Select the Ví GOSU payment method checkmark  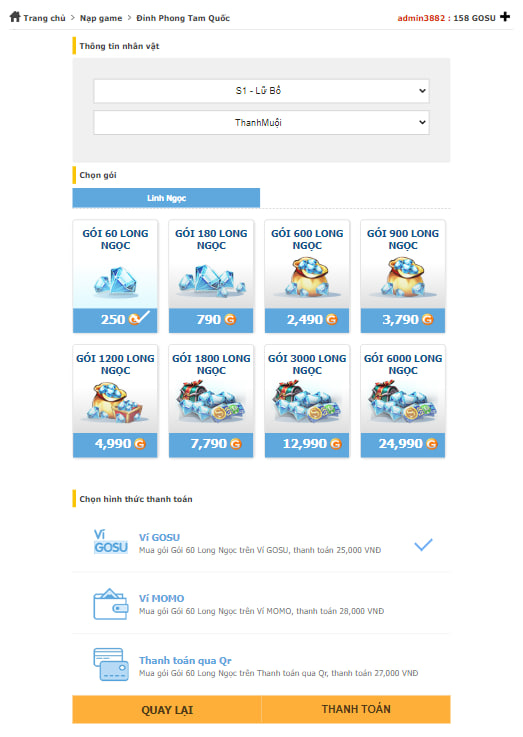click(423, 544)
